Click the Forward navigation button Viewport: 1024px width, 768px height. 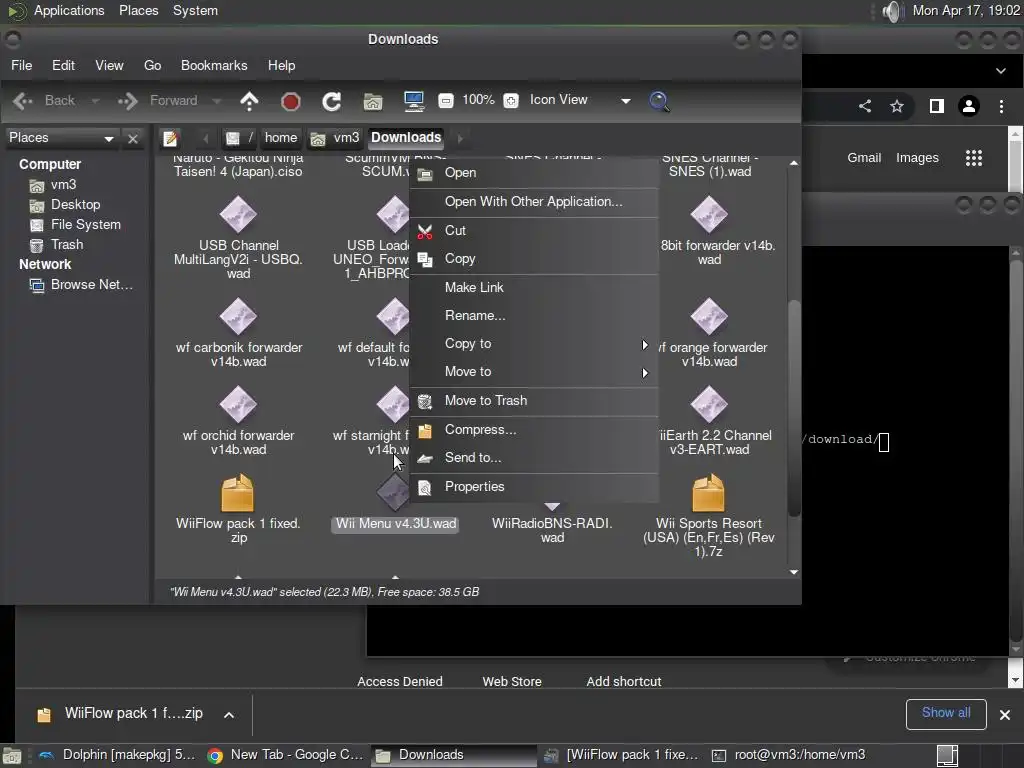[158, 101]
